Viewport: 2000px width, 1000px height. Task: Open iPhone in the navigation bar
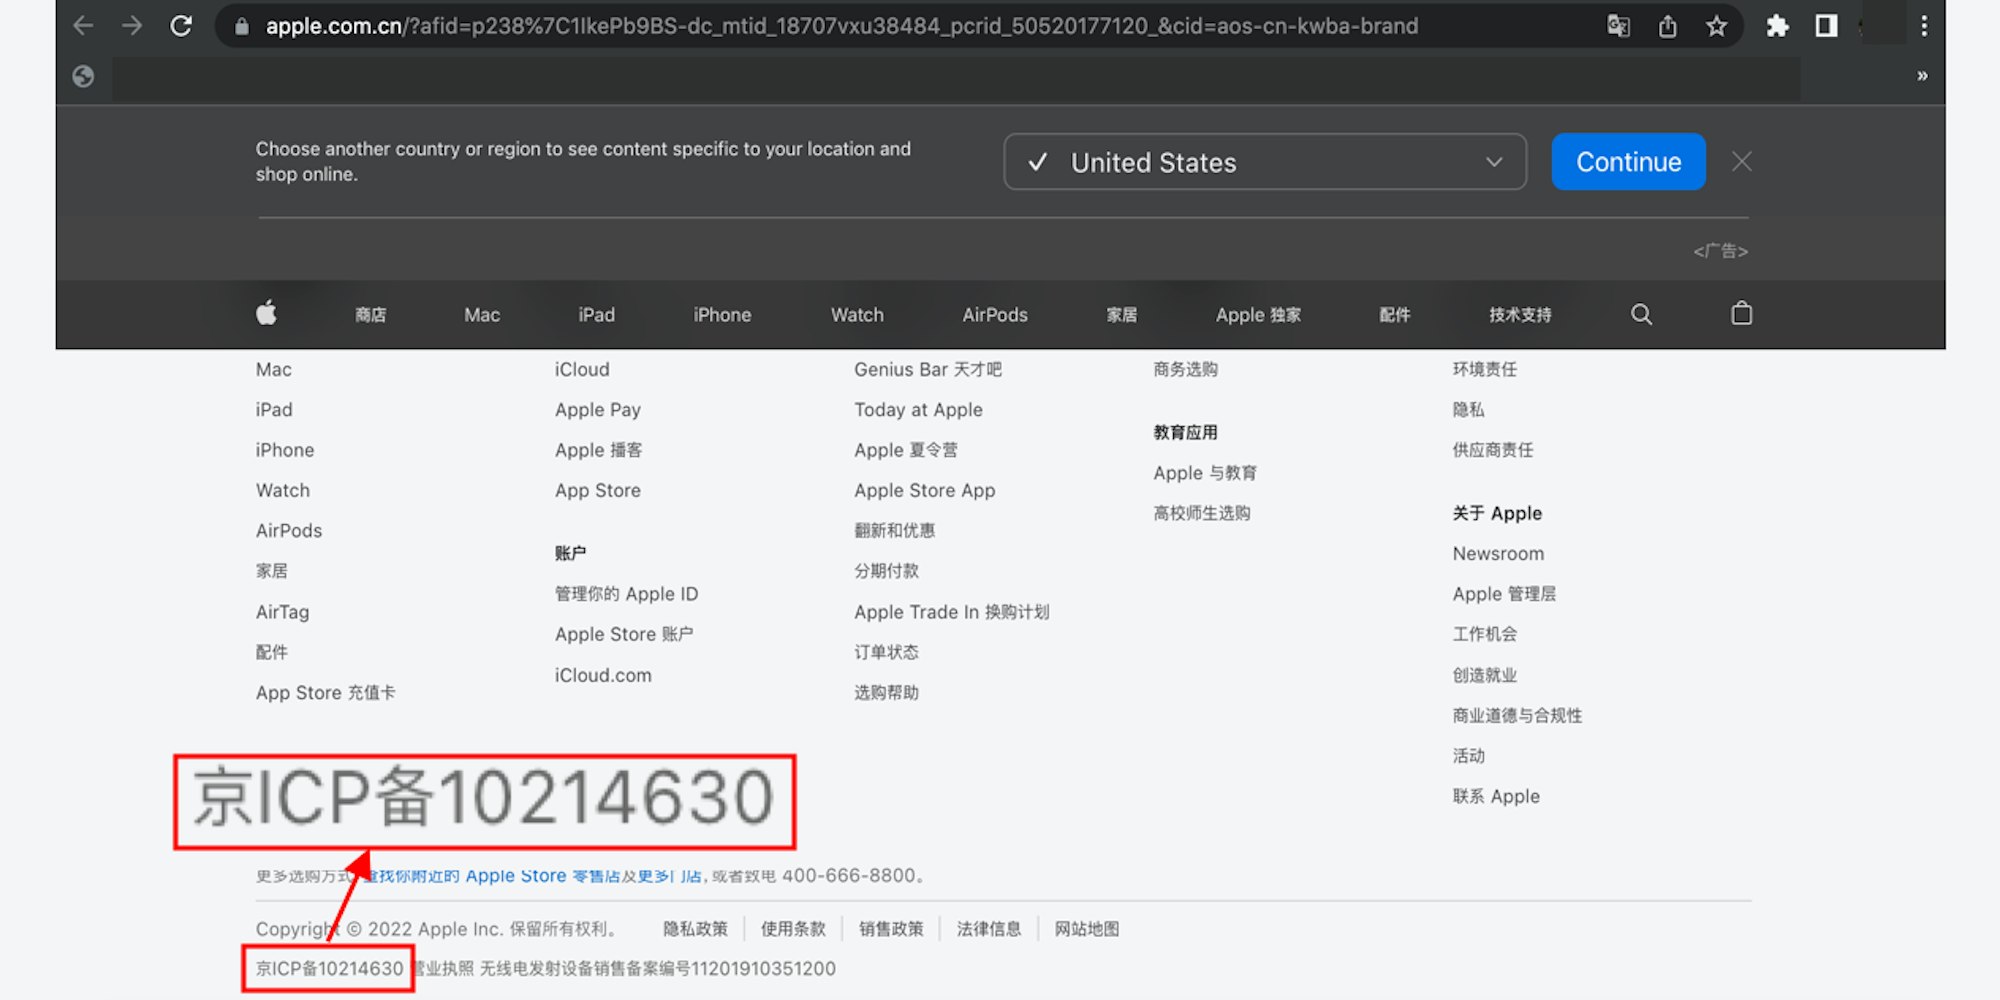(722, 315)
